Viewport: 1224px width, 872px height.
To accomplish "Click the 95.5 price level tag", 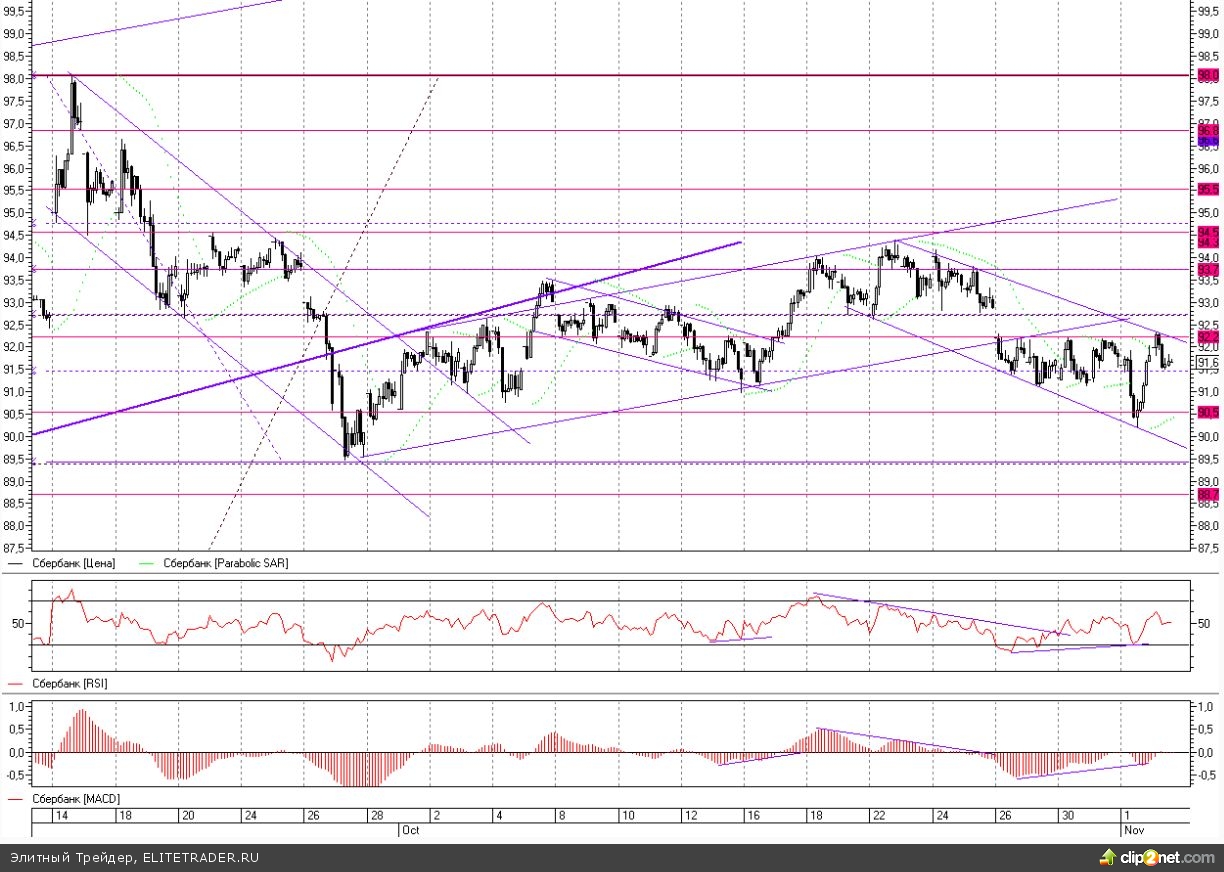I will pyautogui.click(x=1208, y=189).
